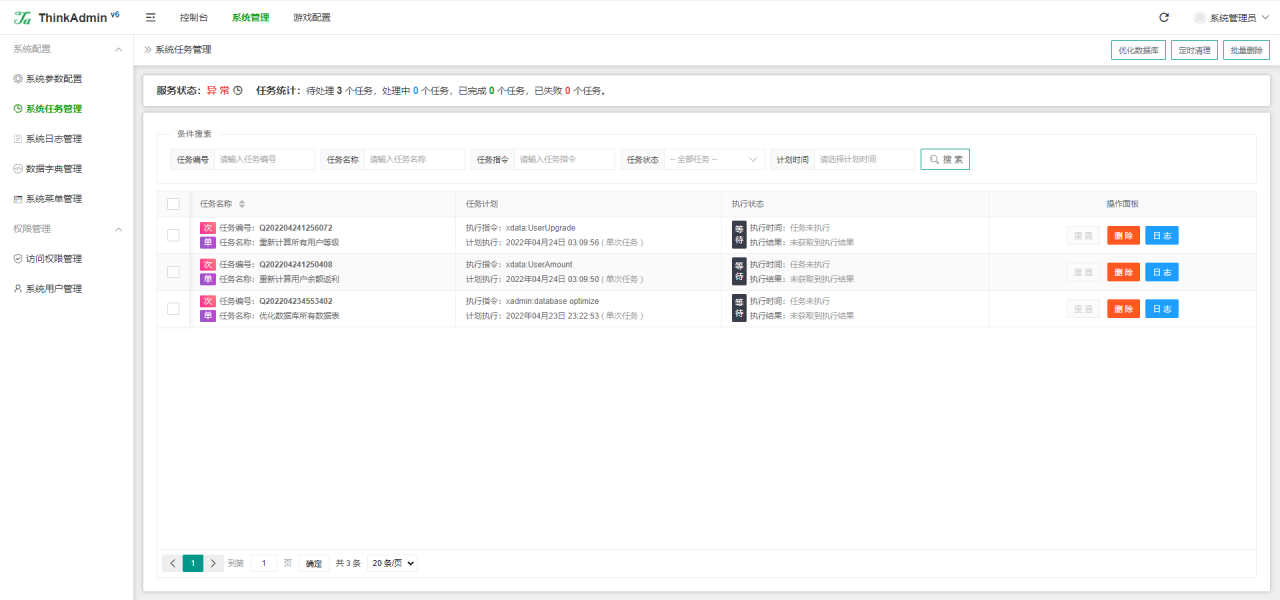Click the sort arrows on 任务名称 column
Screen dimensions: 1280x600
tap(242, 204)
